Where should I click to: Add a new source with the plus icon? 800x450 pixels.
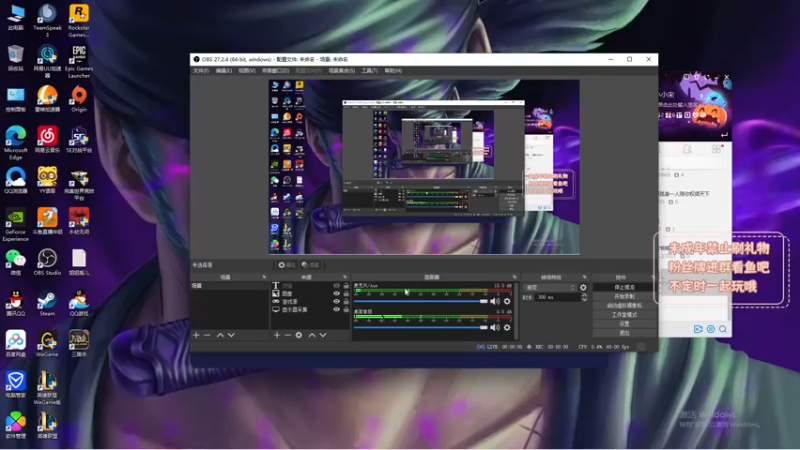click(x=277, y=335)
